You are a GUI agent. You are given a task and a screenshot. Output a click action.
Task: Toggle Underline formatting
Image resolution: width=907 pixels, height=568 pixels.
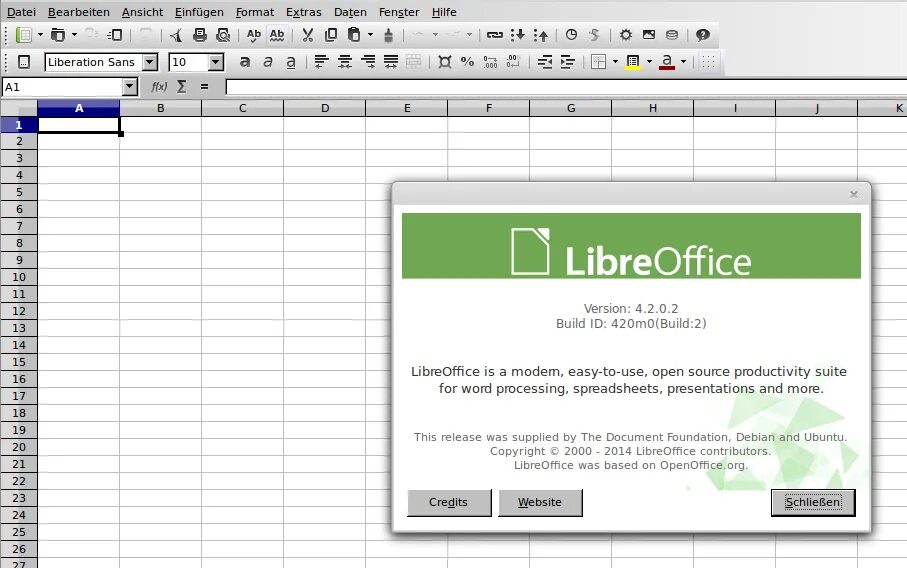click(291, 62)
